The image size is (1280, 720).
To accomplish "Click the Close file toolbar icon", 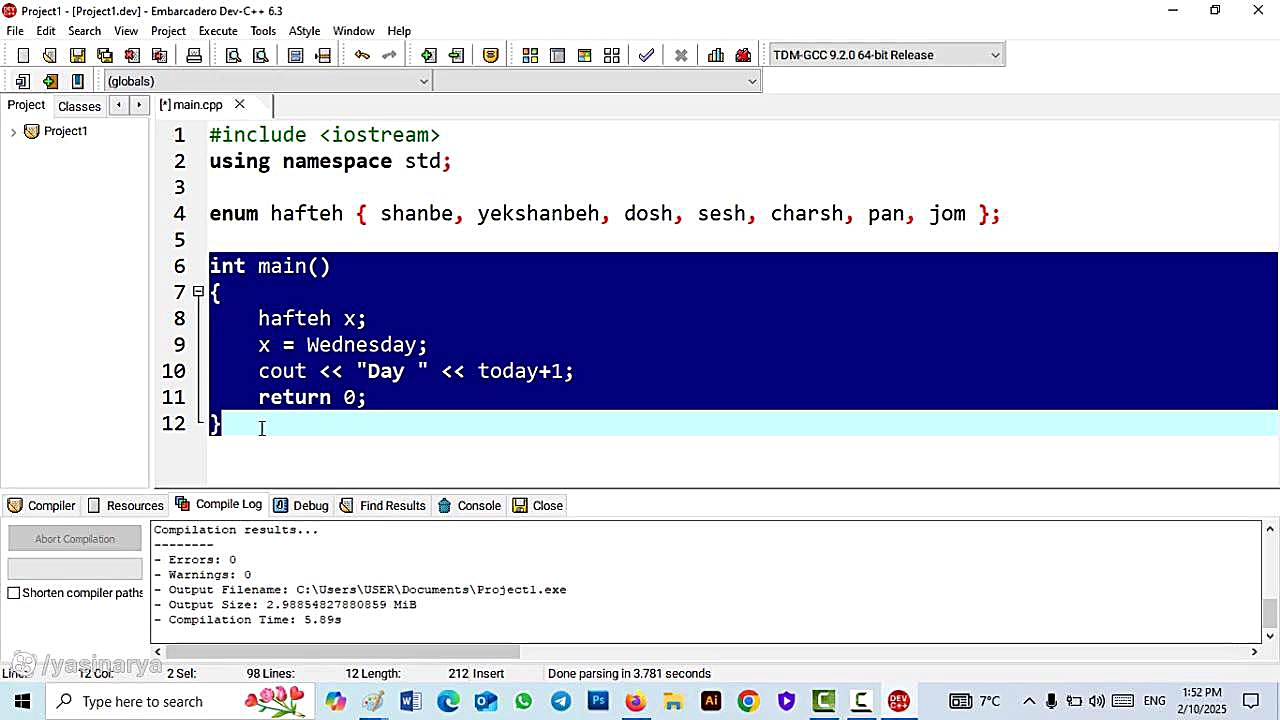I will click(131, 55).
